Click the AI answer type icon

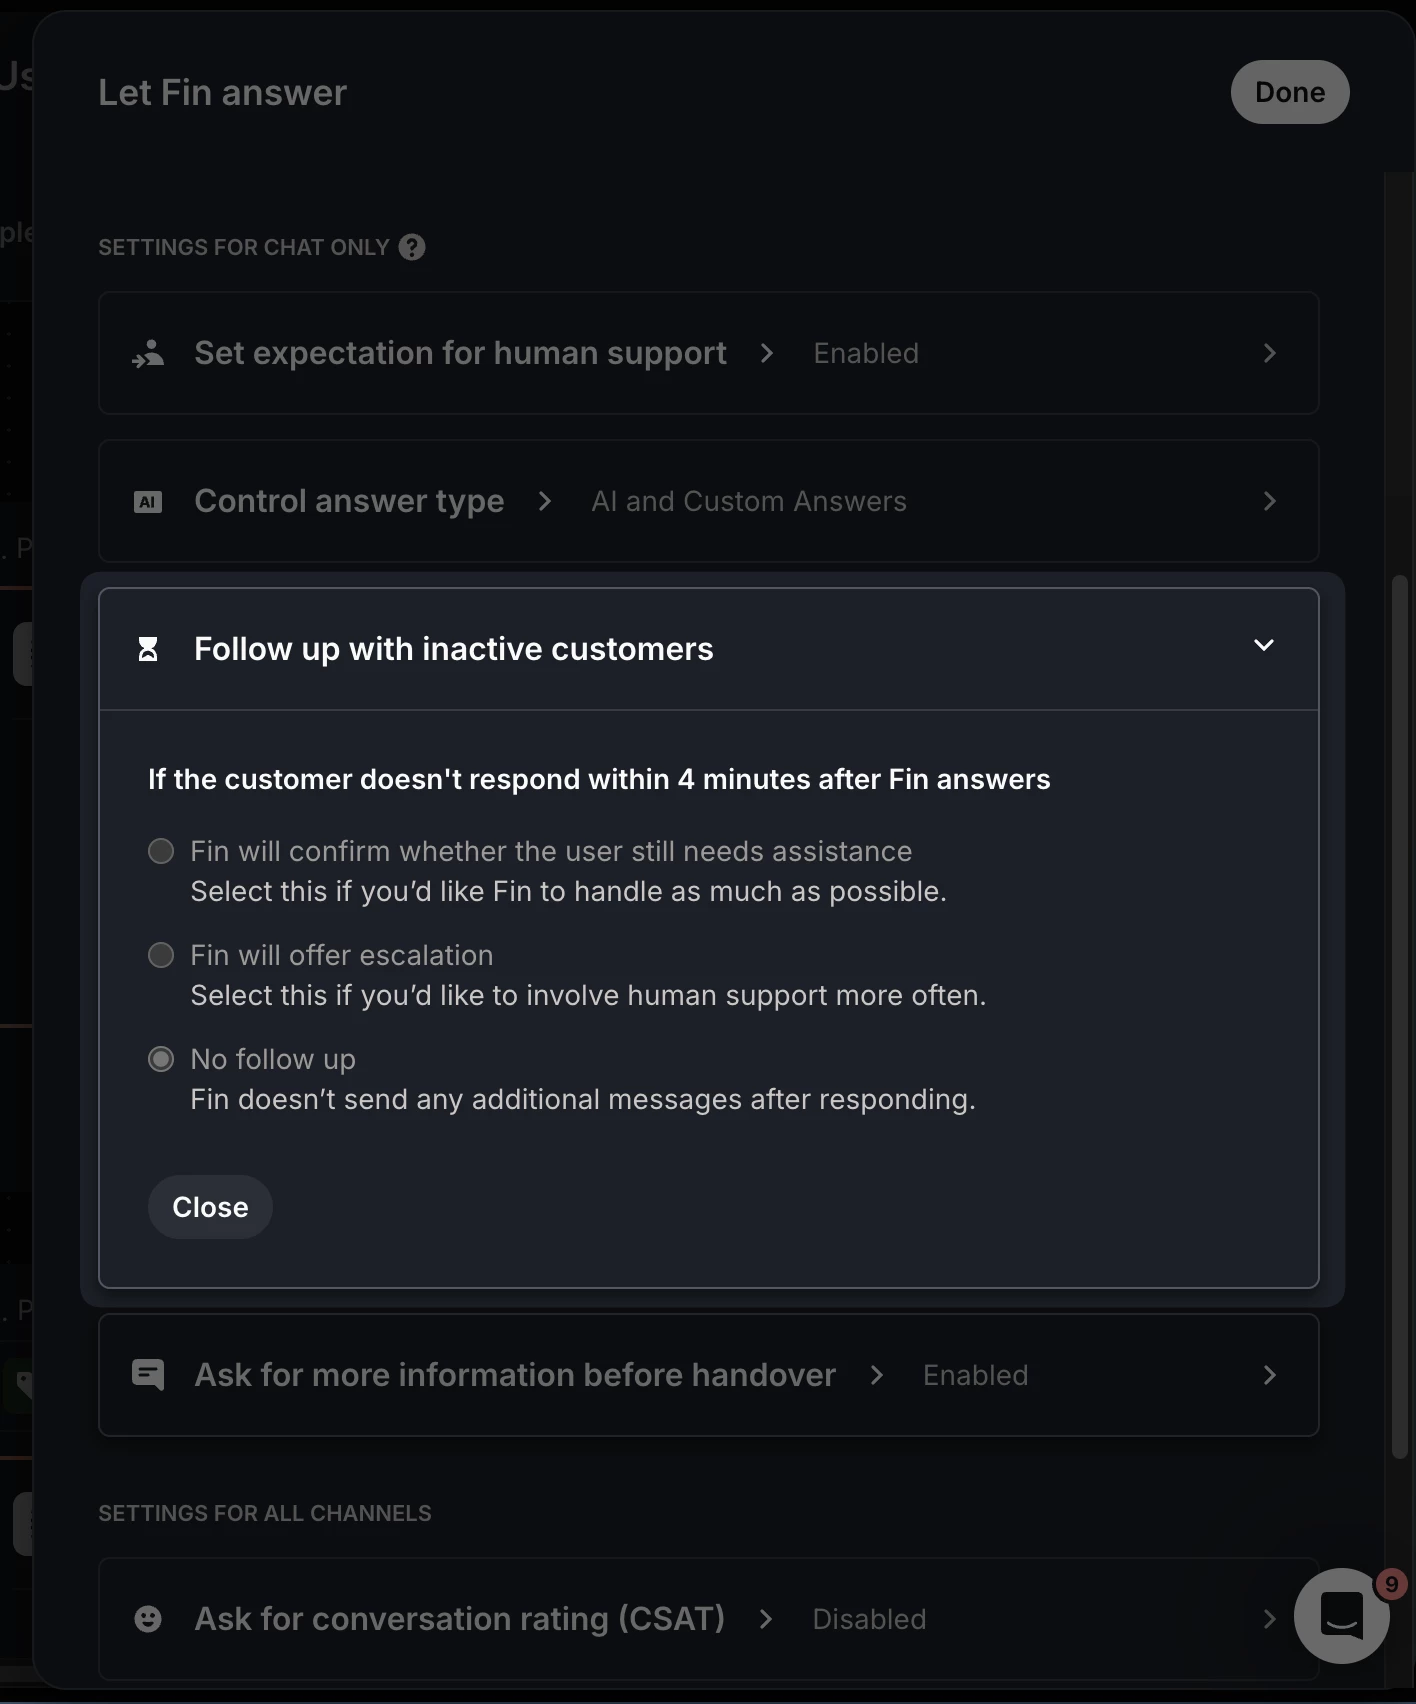[x=148, y=502]
